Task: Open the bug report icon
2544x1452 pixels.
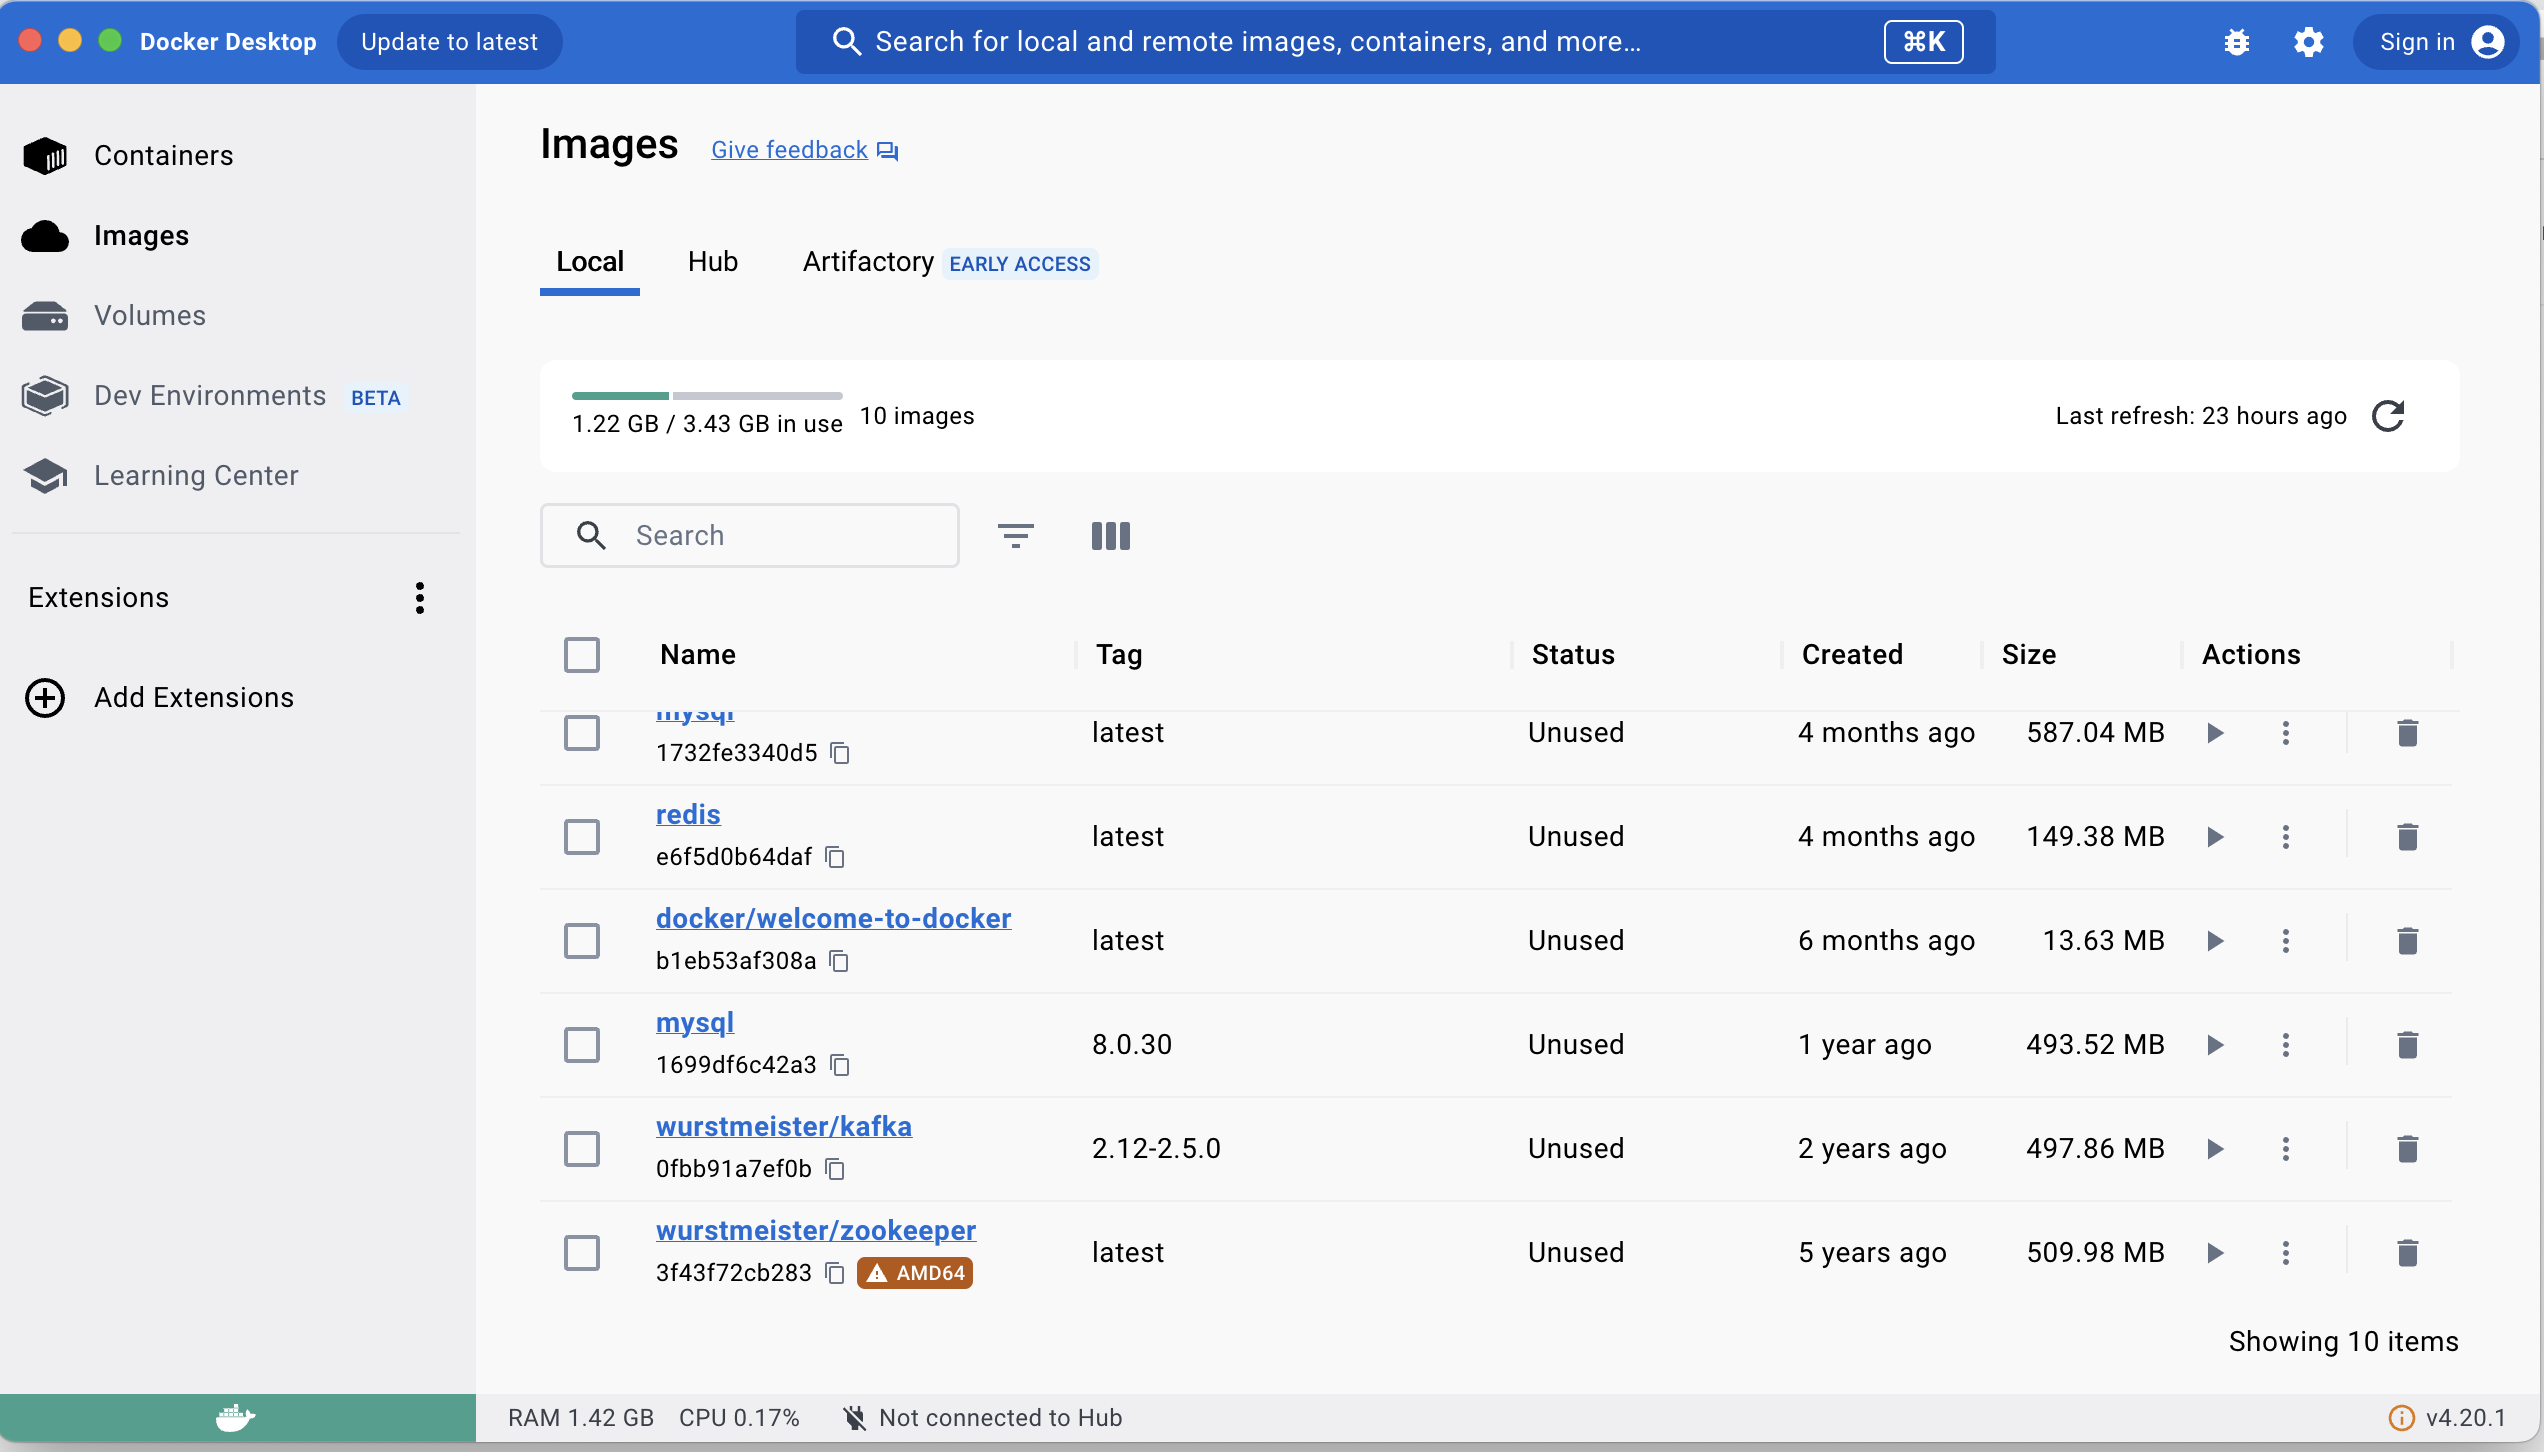Action: [2236, 41]
